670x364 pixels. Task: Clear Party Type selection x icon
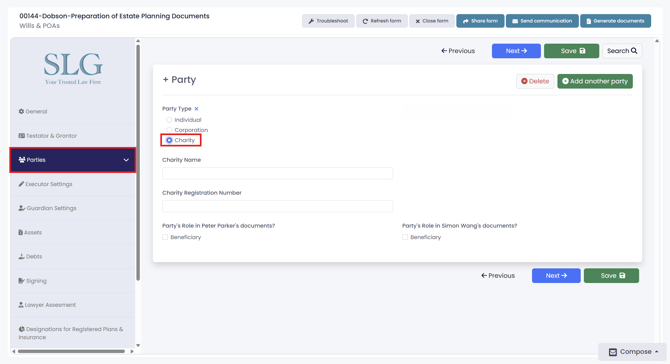pos(196,109)
